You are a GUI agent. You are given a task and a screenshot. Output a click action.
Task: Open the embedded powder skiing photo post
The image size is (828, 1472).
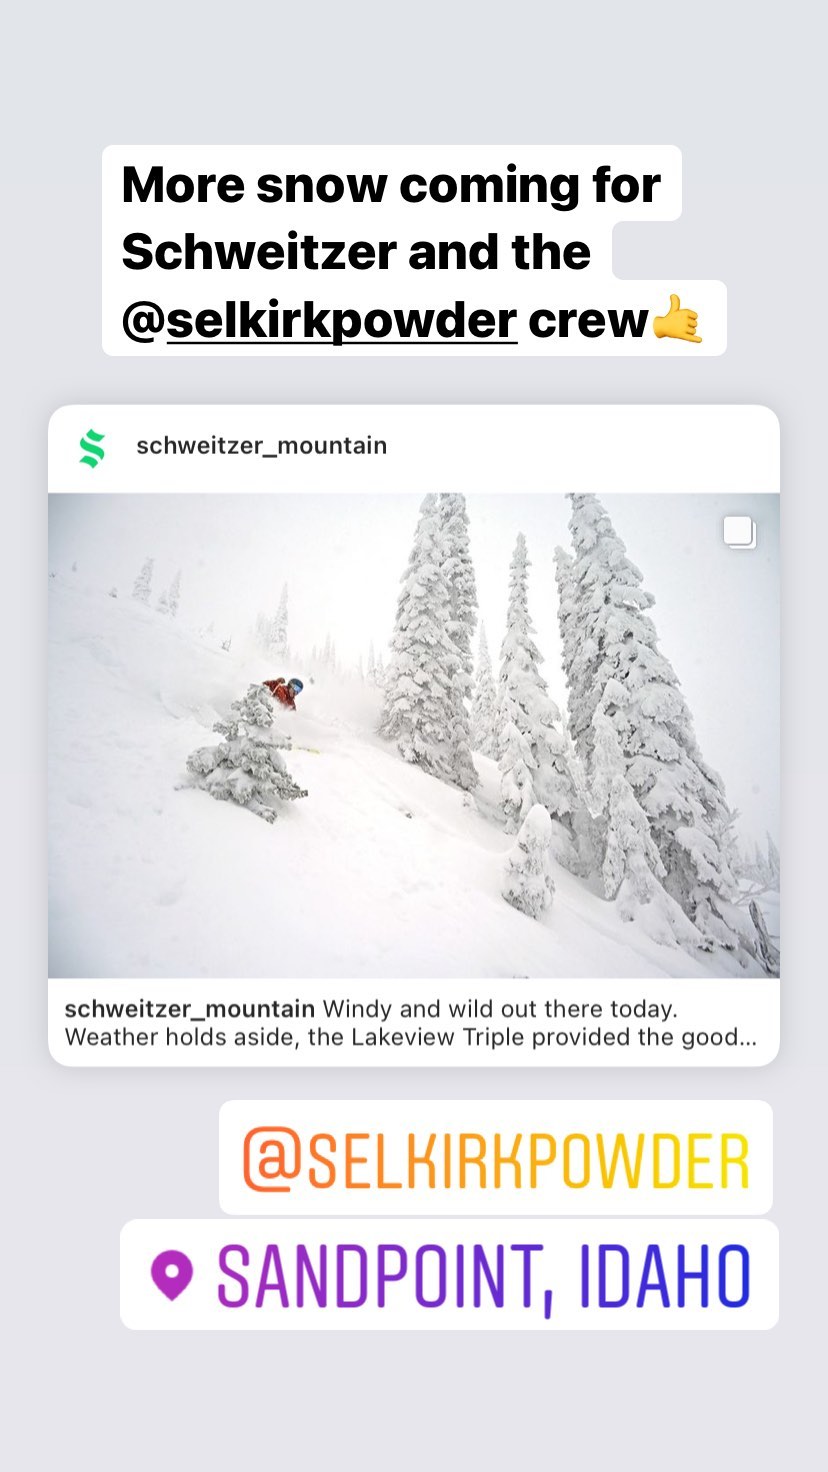pyautogui.click(x=414, y=735)
